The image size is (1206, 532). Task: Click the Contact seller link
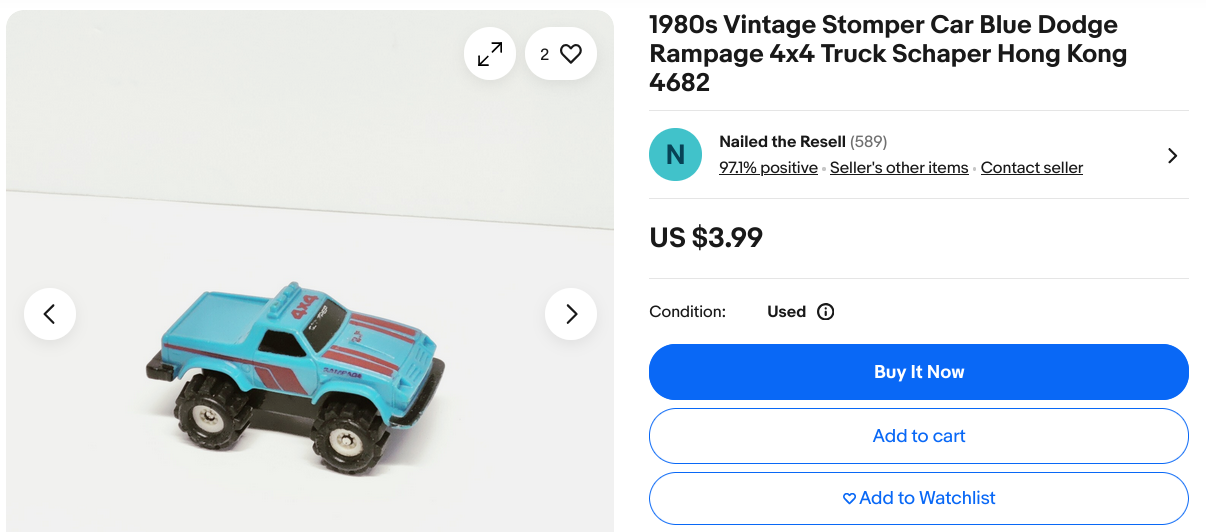1031,168
